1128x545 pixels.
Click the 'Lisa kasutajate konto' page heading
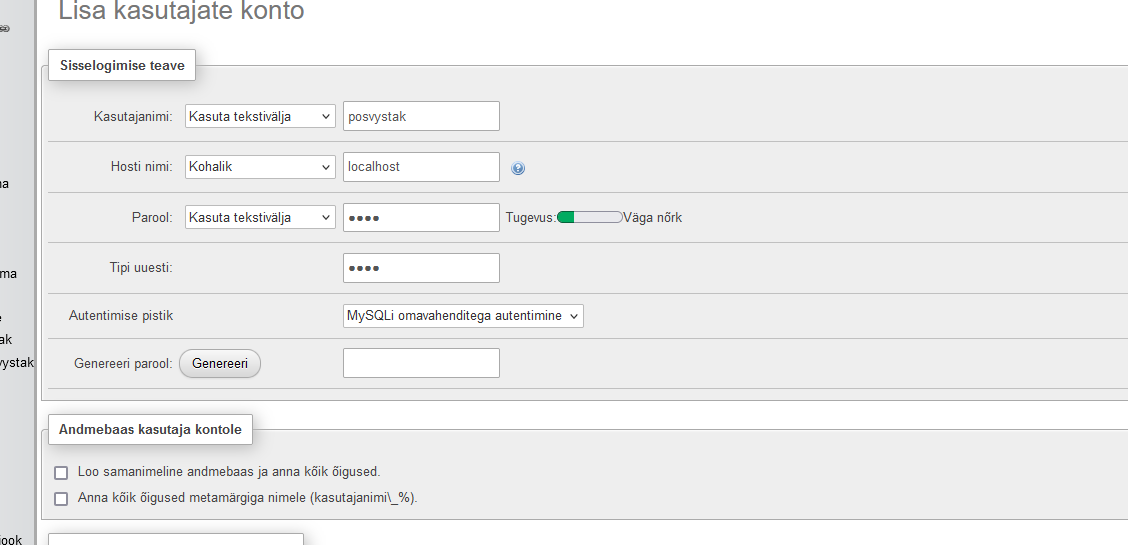[181, 12]
